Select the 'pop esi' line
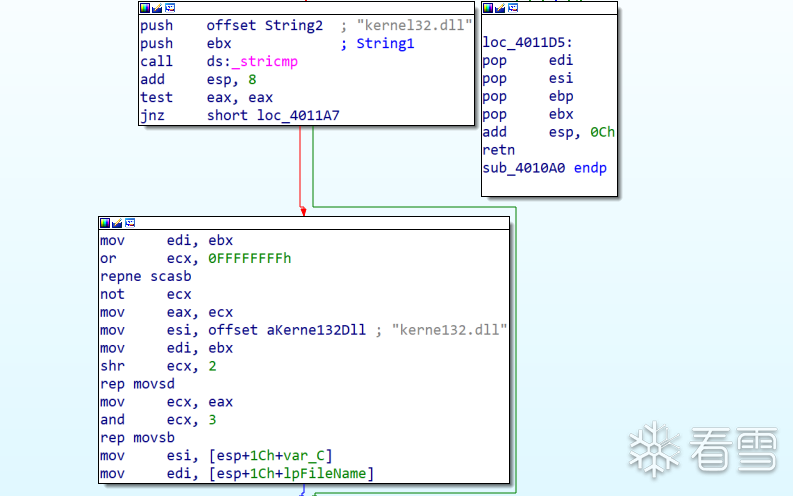The image size is (793, 496). [527, 78]
